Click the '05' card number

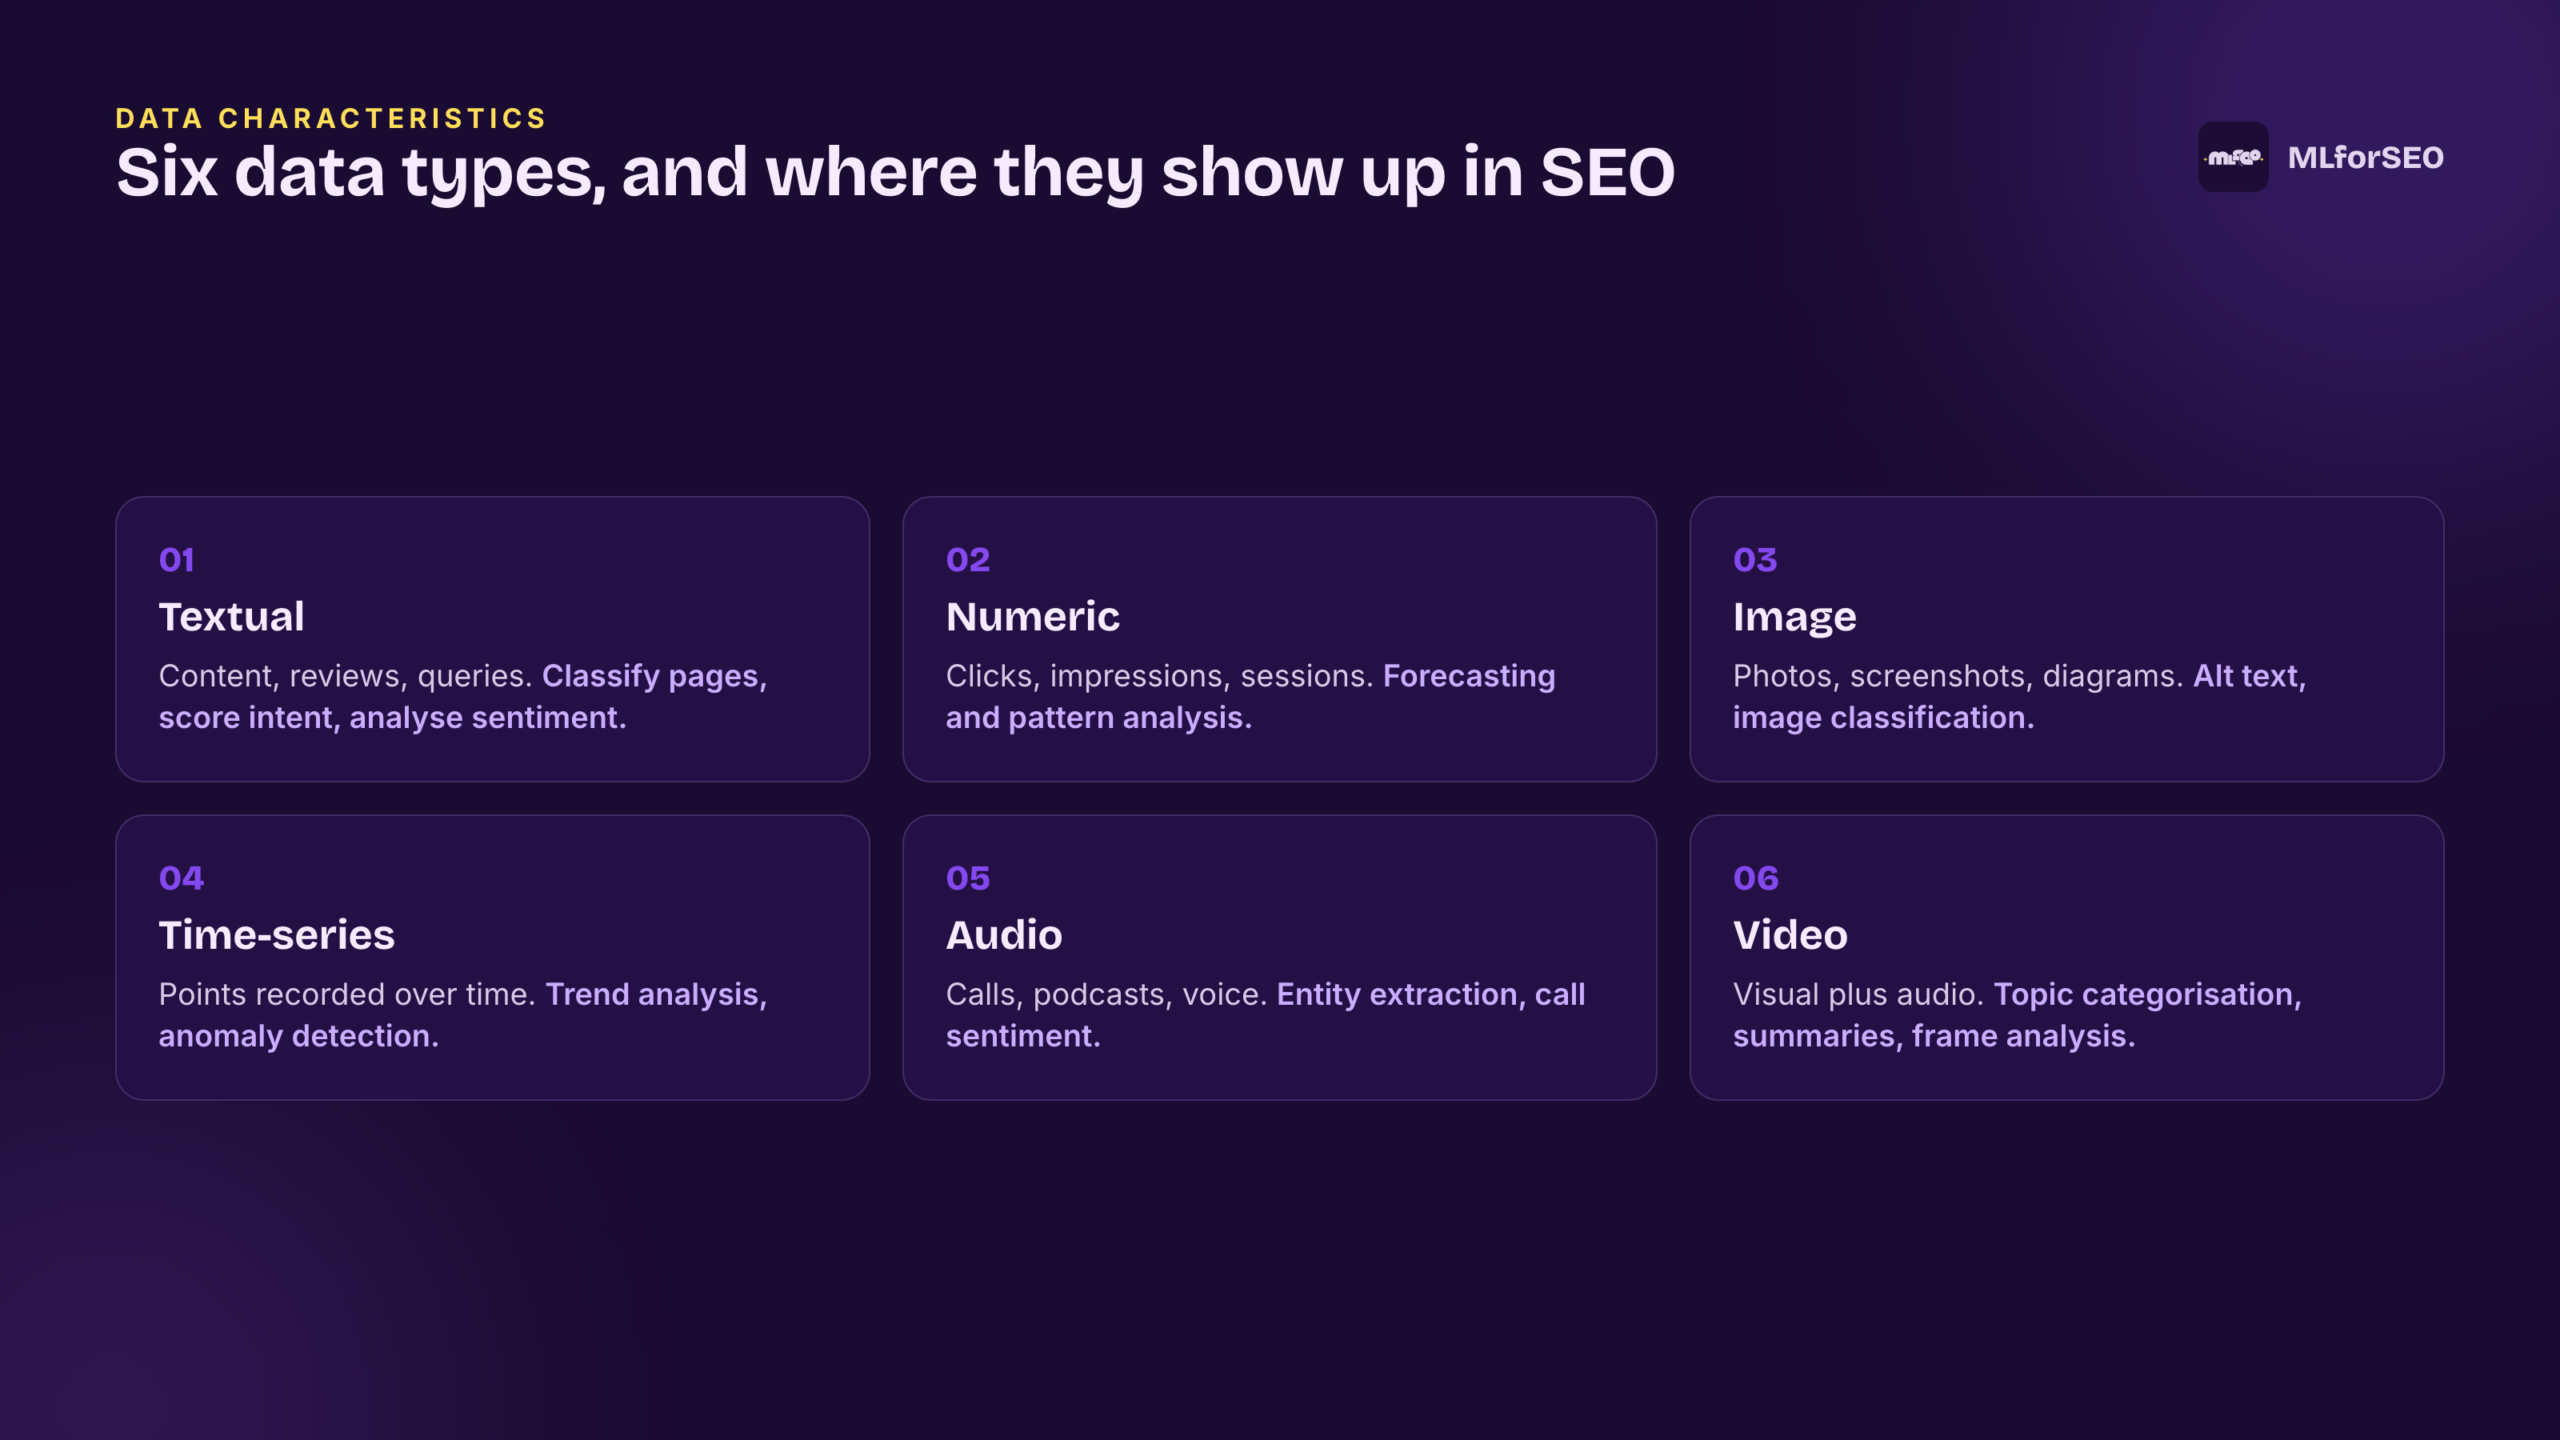pyautogui.click(x=968, y=878)
